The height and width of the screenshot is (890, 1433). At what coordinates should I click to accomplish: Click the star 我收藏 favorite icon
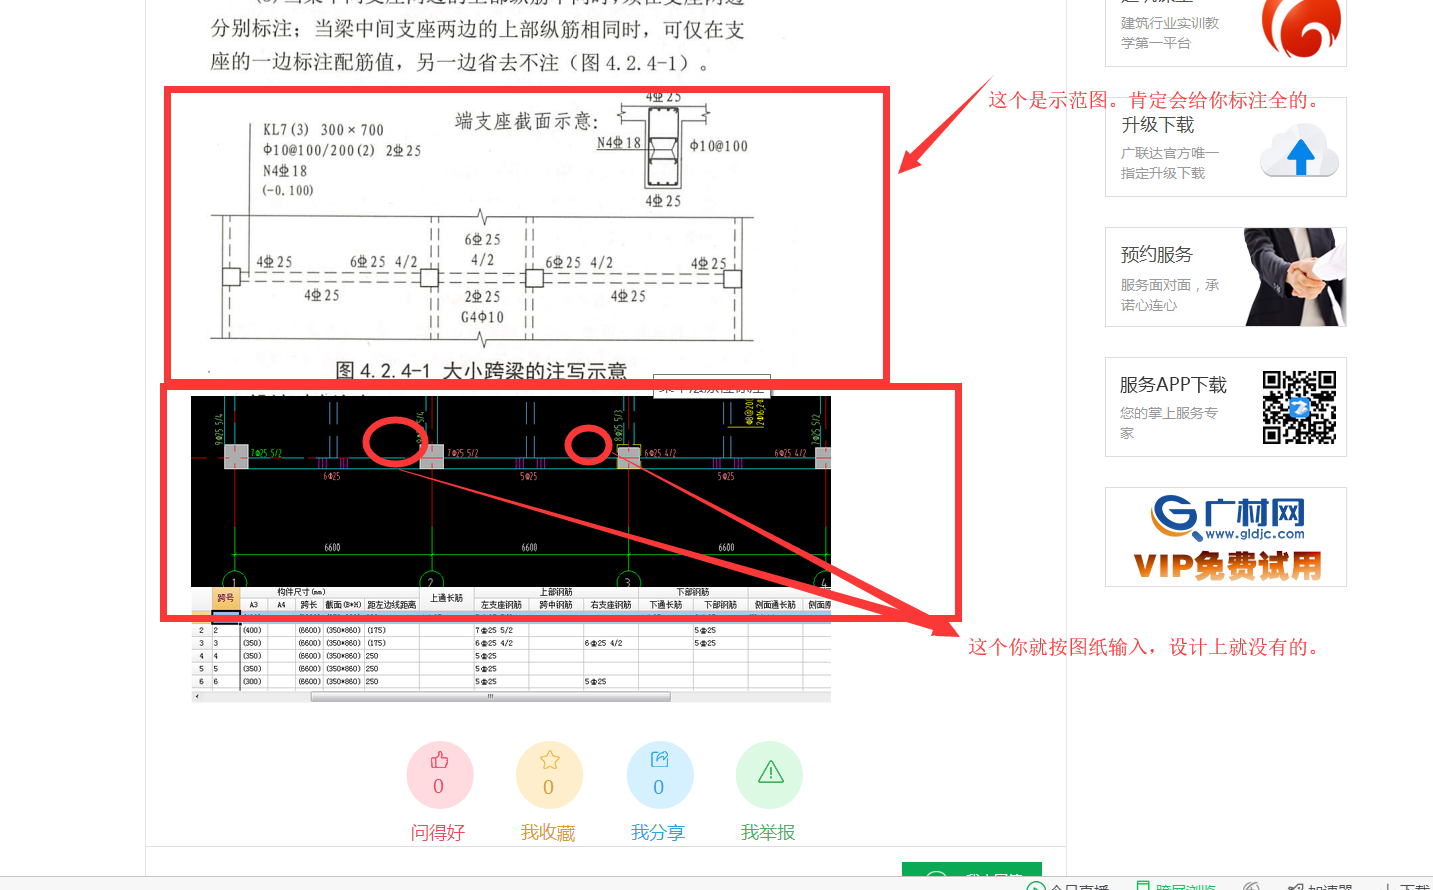tap(549, 775)
